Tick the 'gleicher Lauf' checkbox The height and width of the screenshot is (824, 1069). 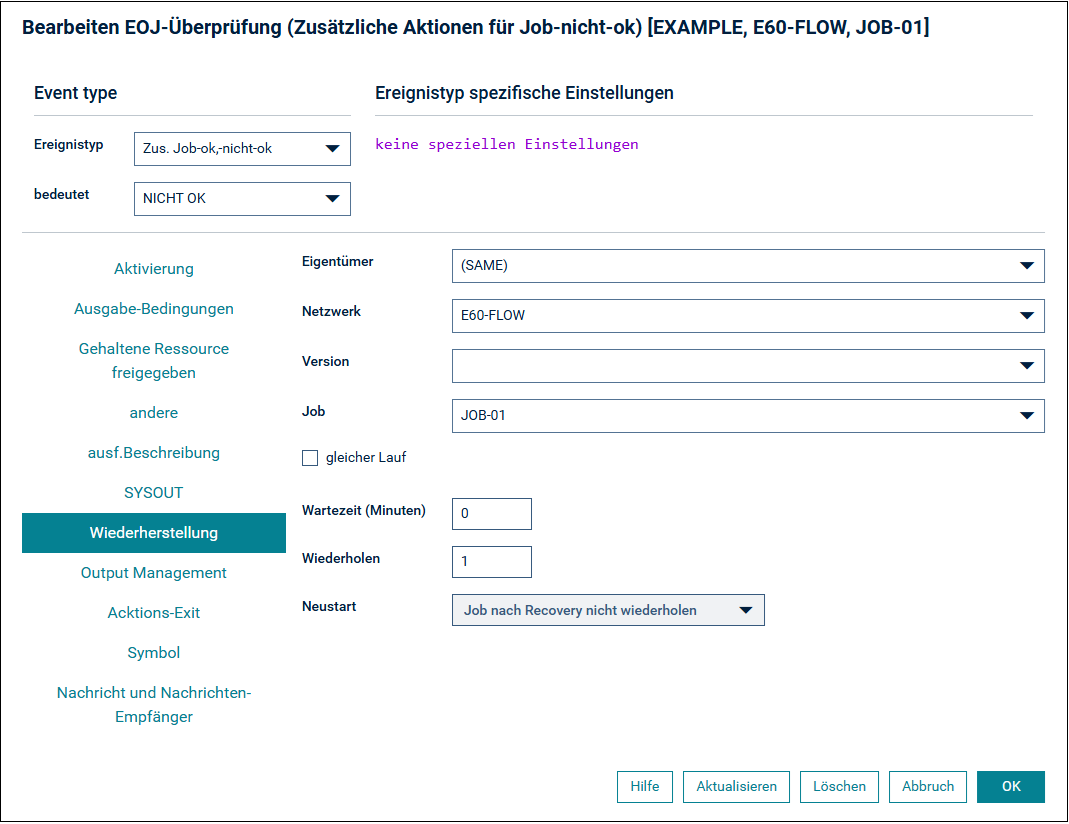[x=310, y=458]
